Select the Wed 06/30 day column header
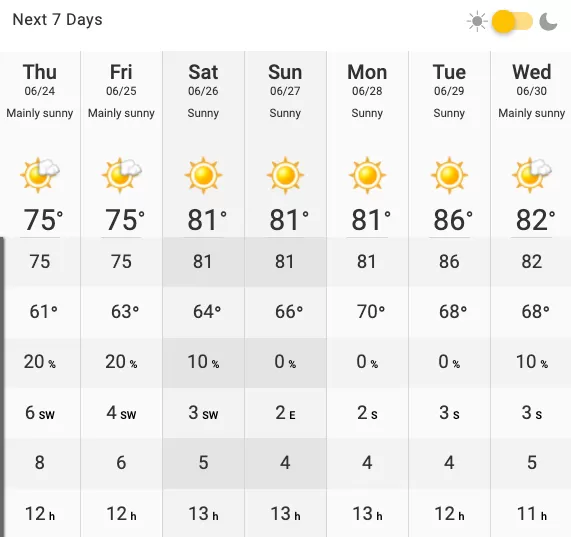This screenshot has width=571, height=537. point(532,79)
